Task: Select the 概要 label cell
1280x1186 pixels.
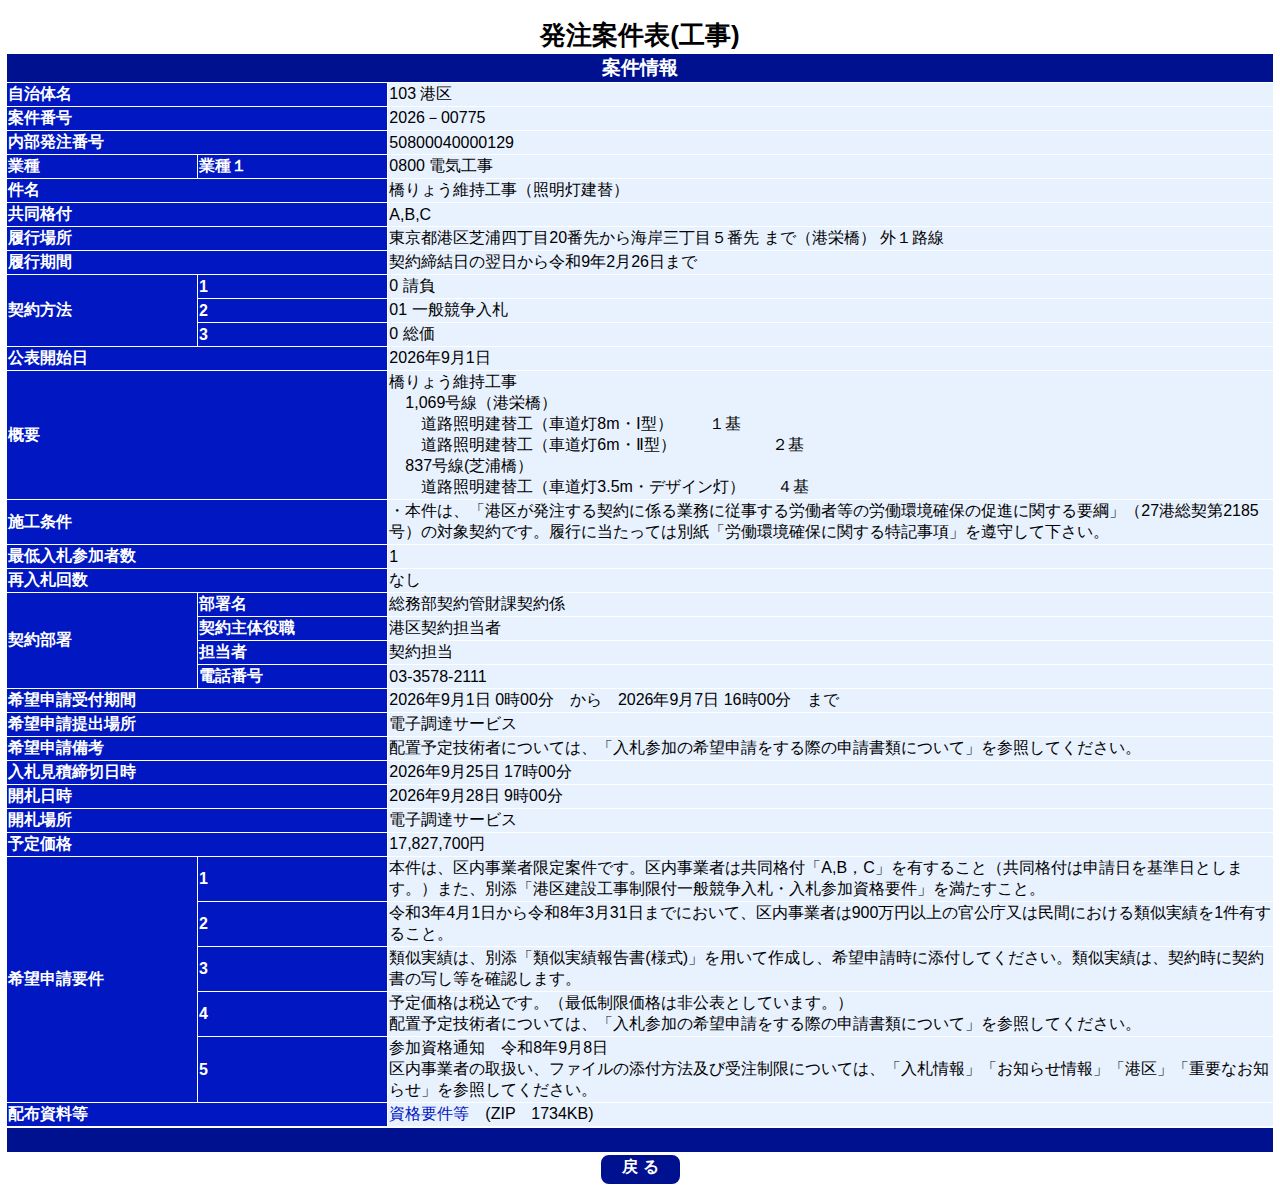Action: 196,435
